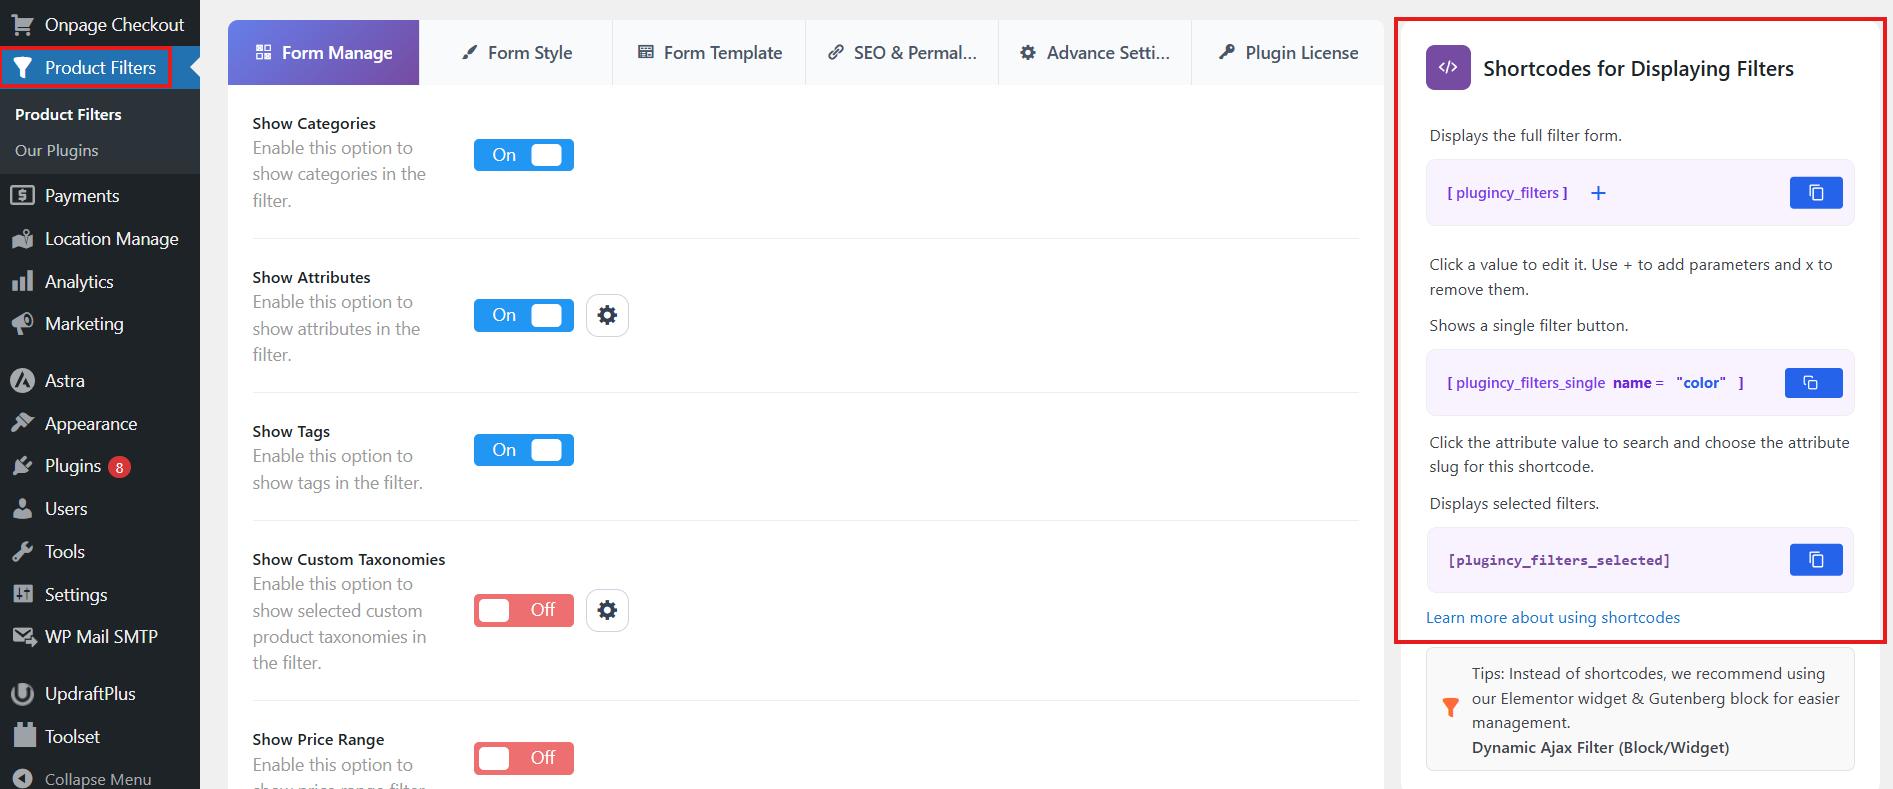Toggle Show Tags switch off
The height and width of the screenshot is (789, 1893).
(524, 450)
